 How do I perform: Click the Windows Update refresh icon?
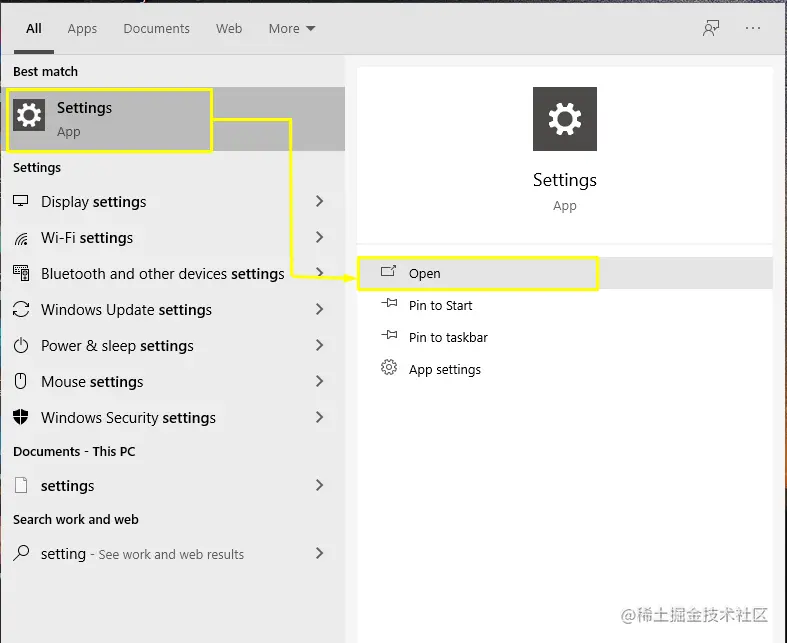(21, 309)
